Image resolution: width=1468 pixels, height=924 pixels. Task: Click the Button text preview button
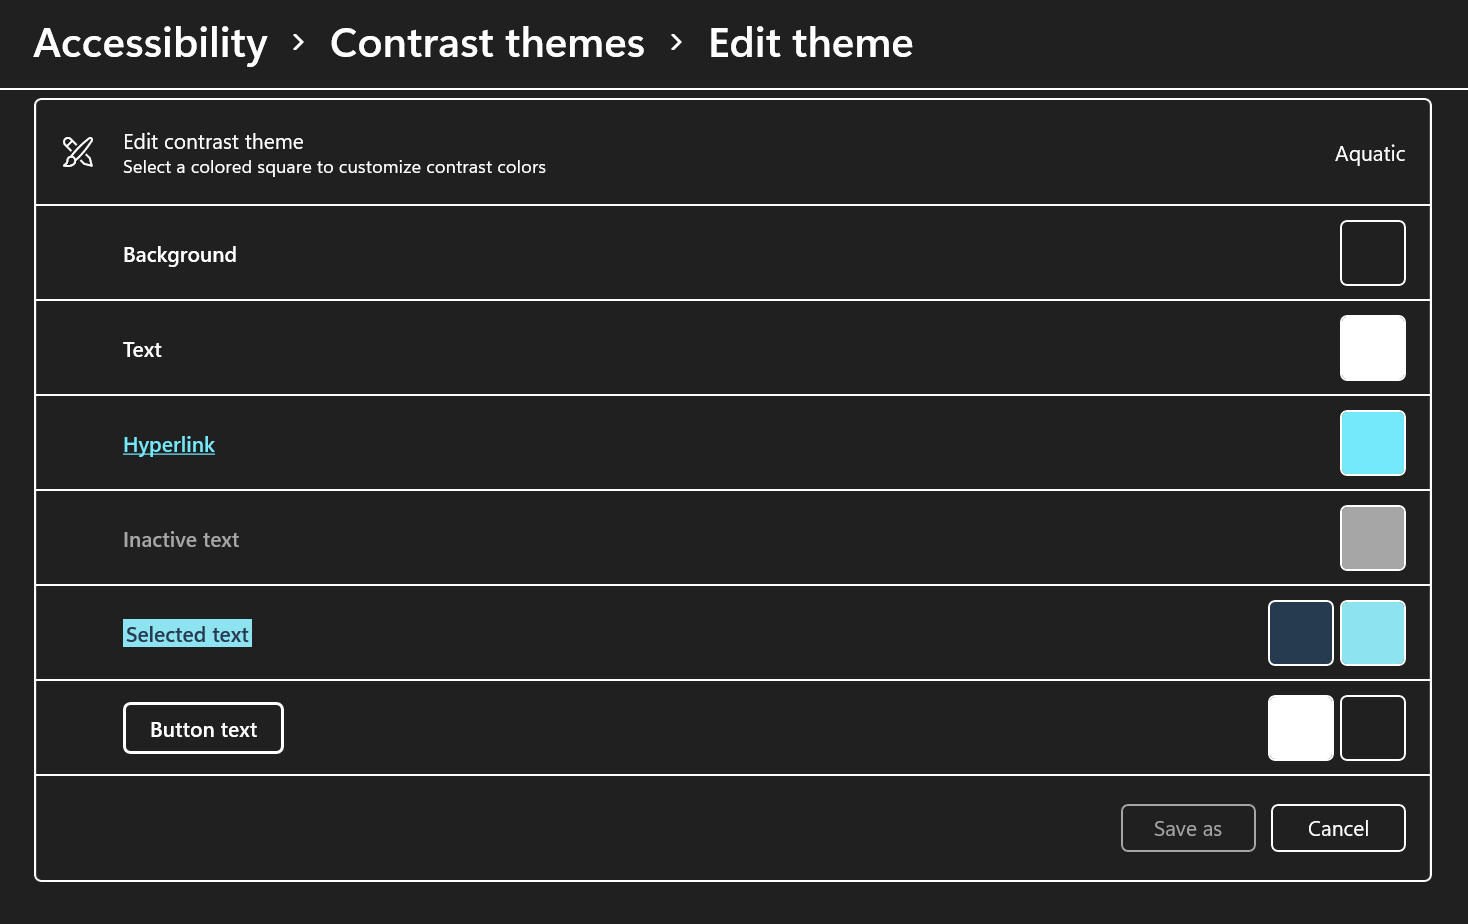click(x=203, y=728)
